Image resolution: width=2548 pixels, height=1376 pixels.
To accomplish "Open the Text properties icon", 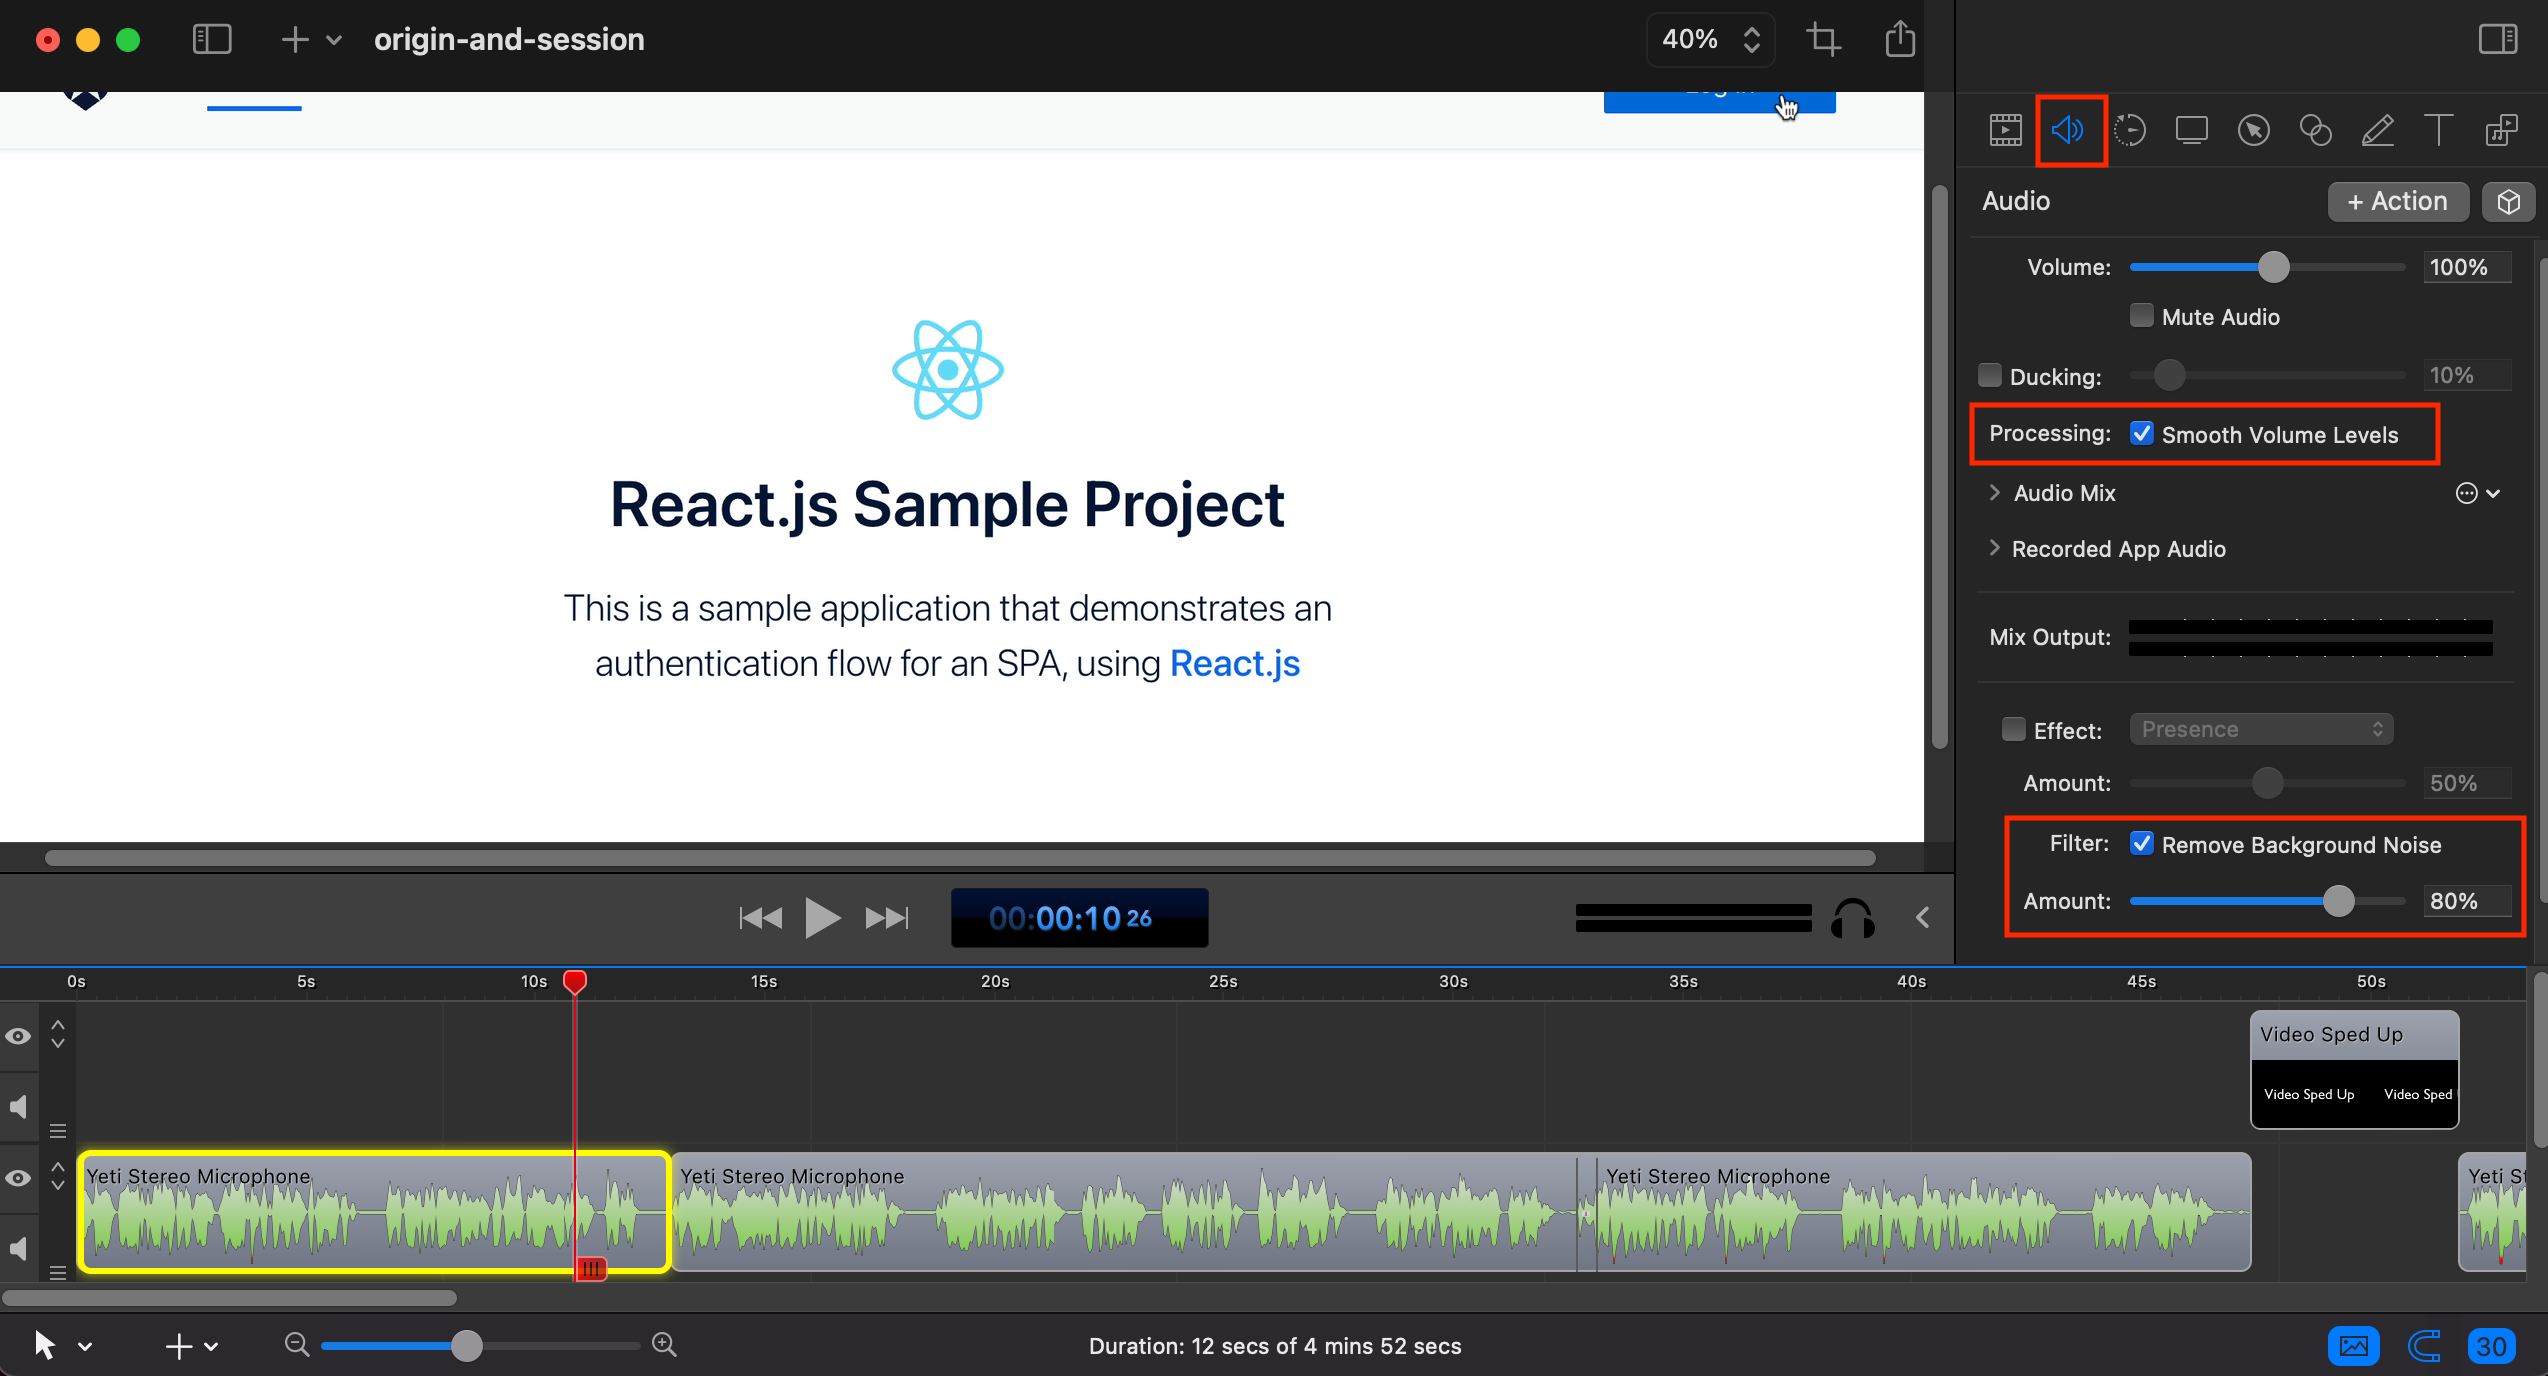I will click(2438, 130).
